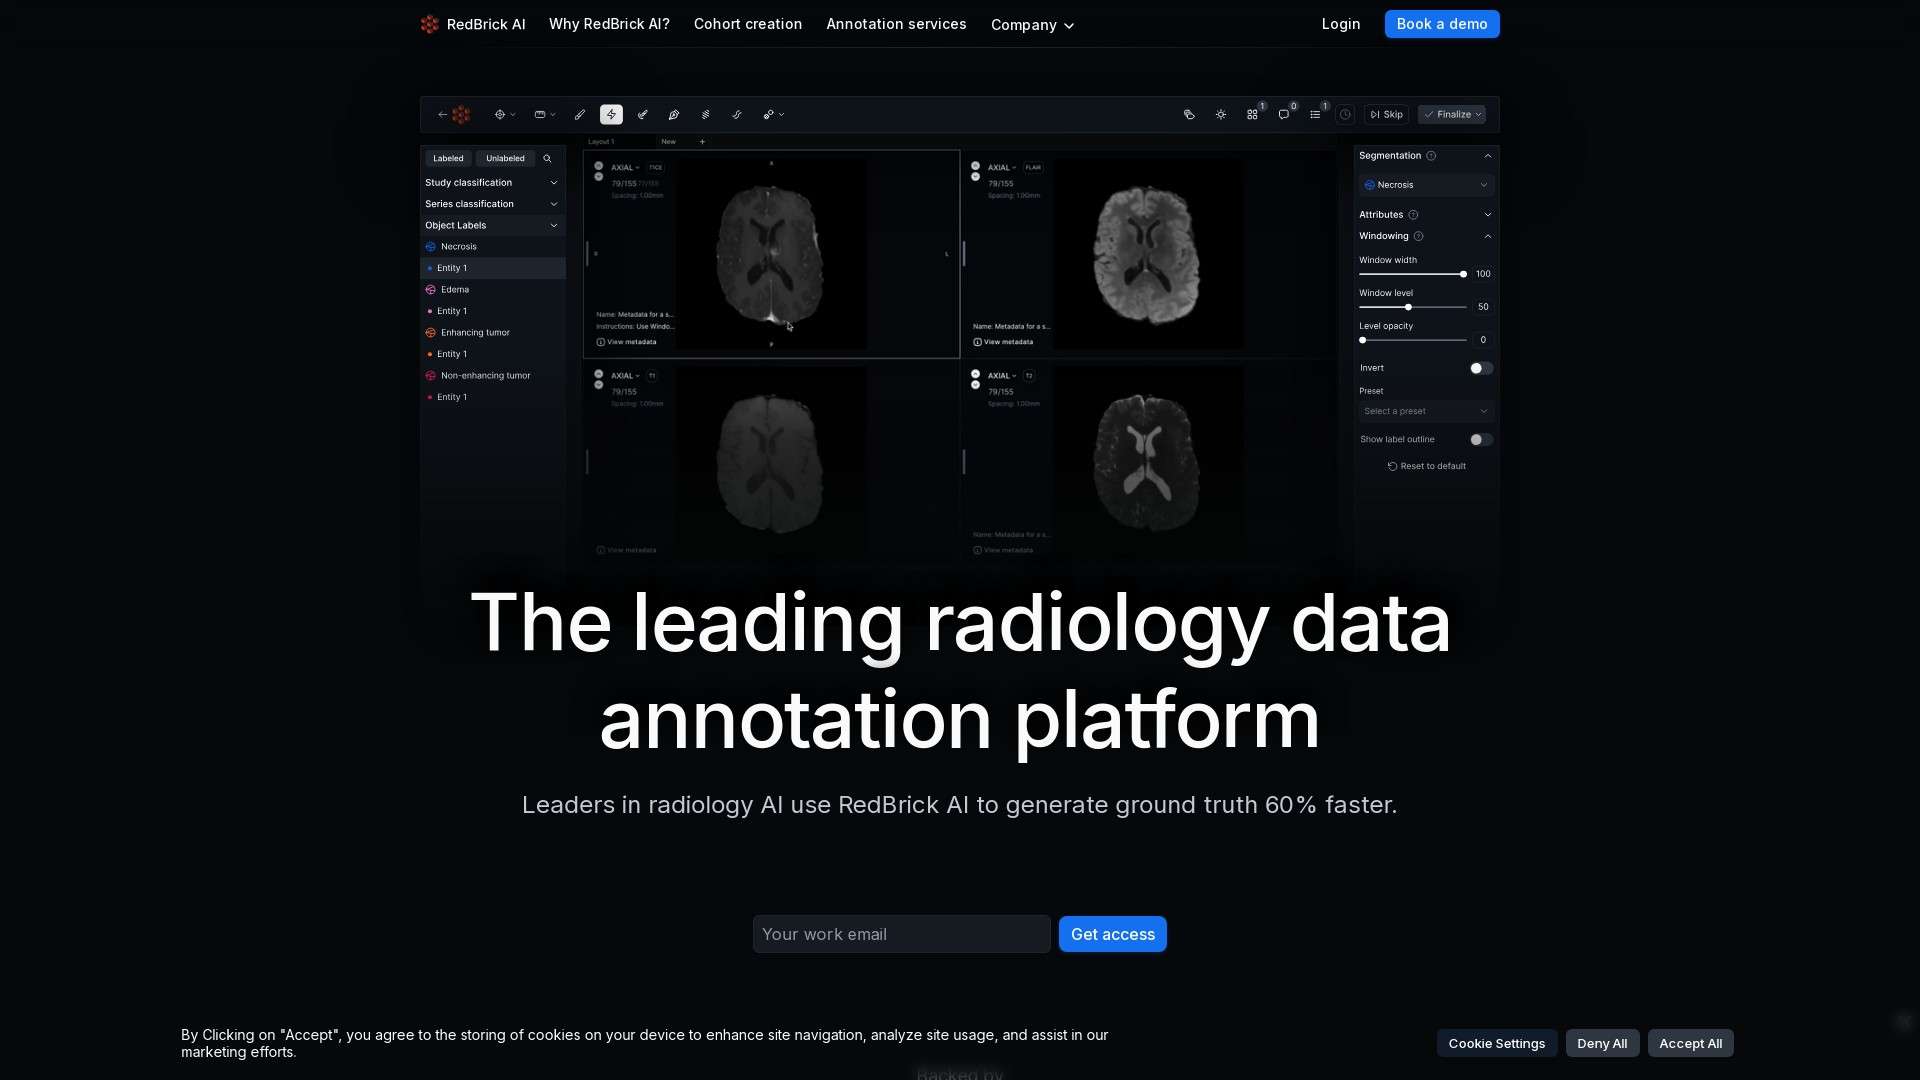Viewport: 1920px width, 1080px height.
Task: Select the Unlabeled filter toggle
Action: point(505,158)
